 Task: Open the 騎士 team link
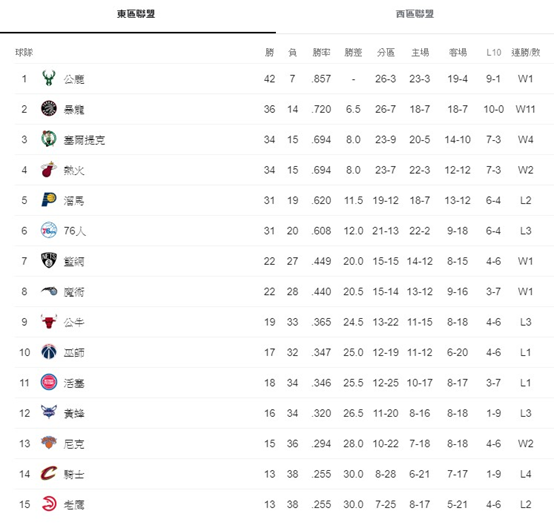[x=74, y=474]
